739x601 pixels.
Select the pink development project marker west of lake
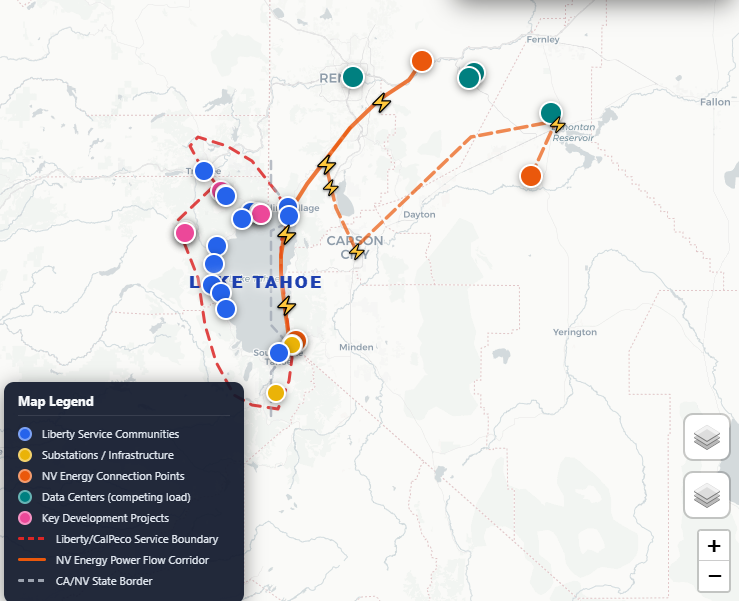[x=185, y=233]
